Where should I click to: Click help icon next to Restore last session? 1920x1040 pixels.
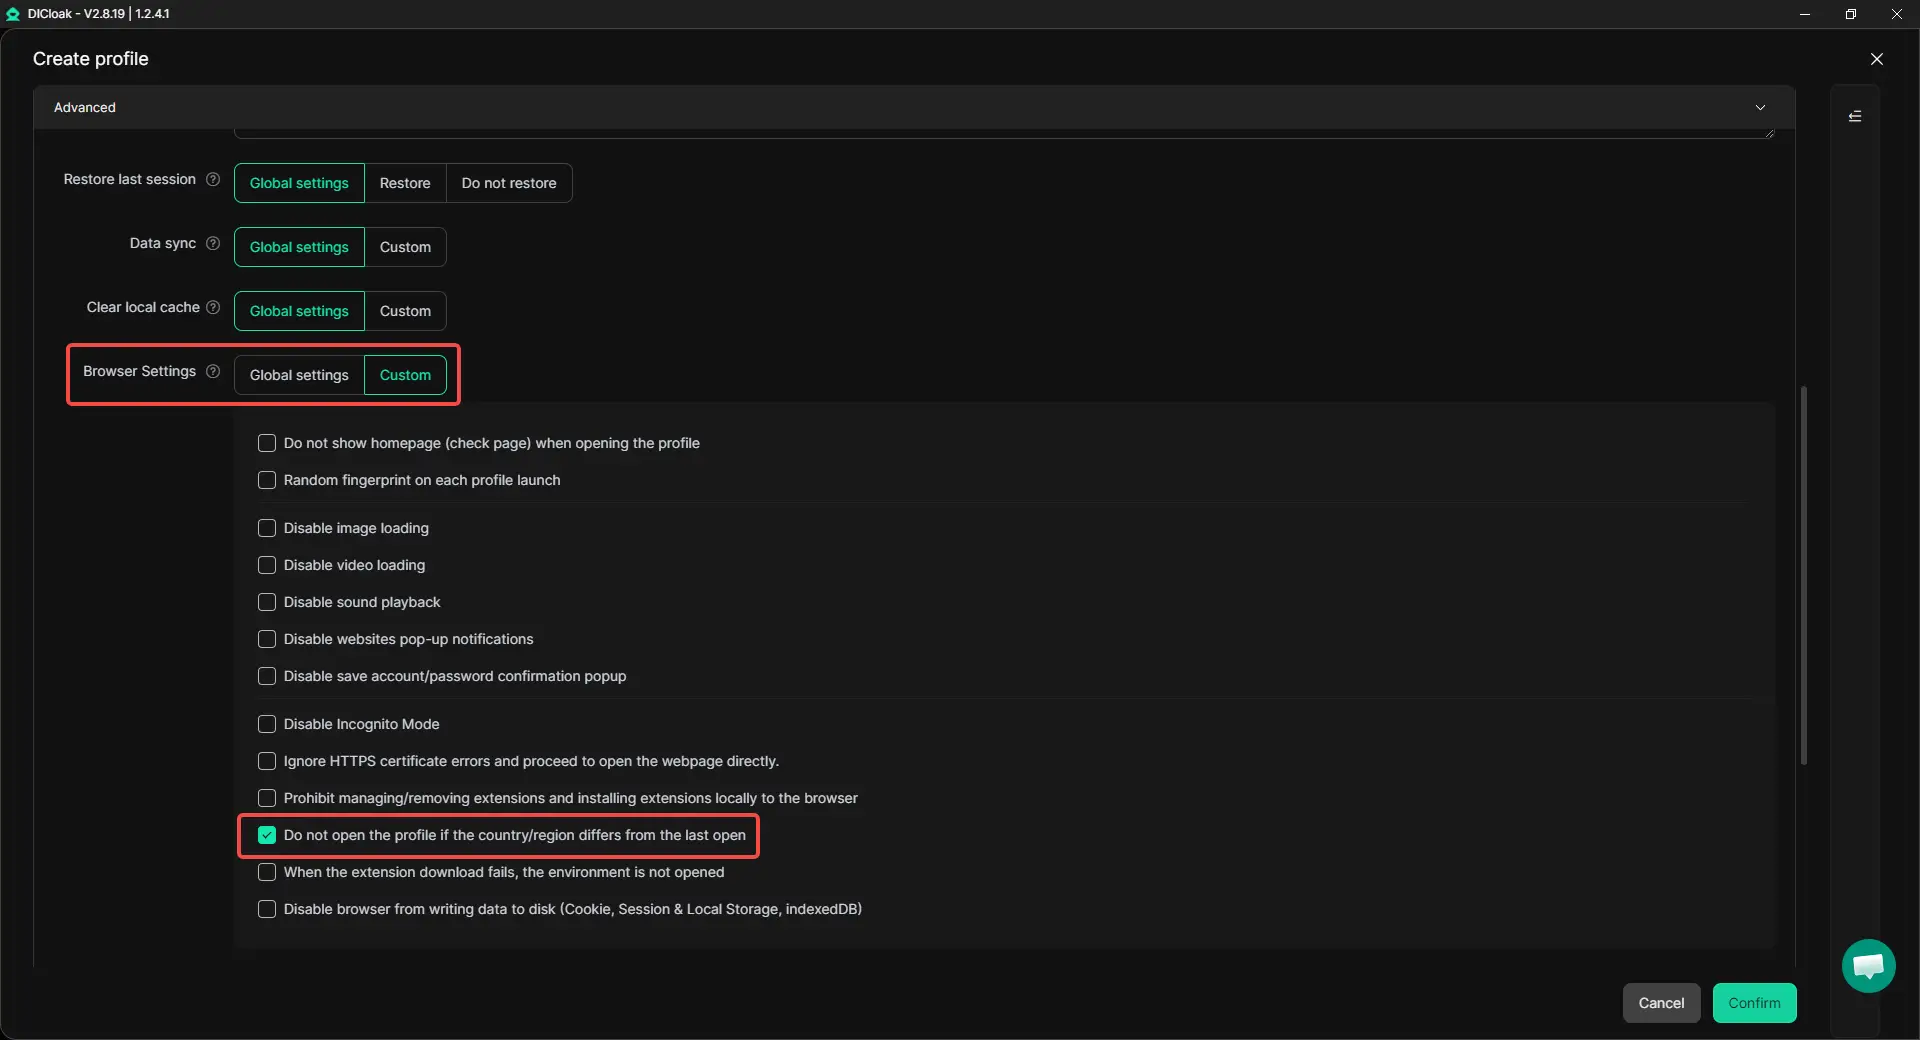(x=212, y=180)
